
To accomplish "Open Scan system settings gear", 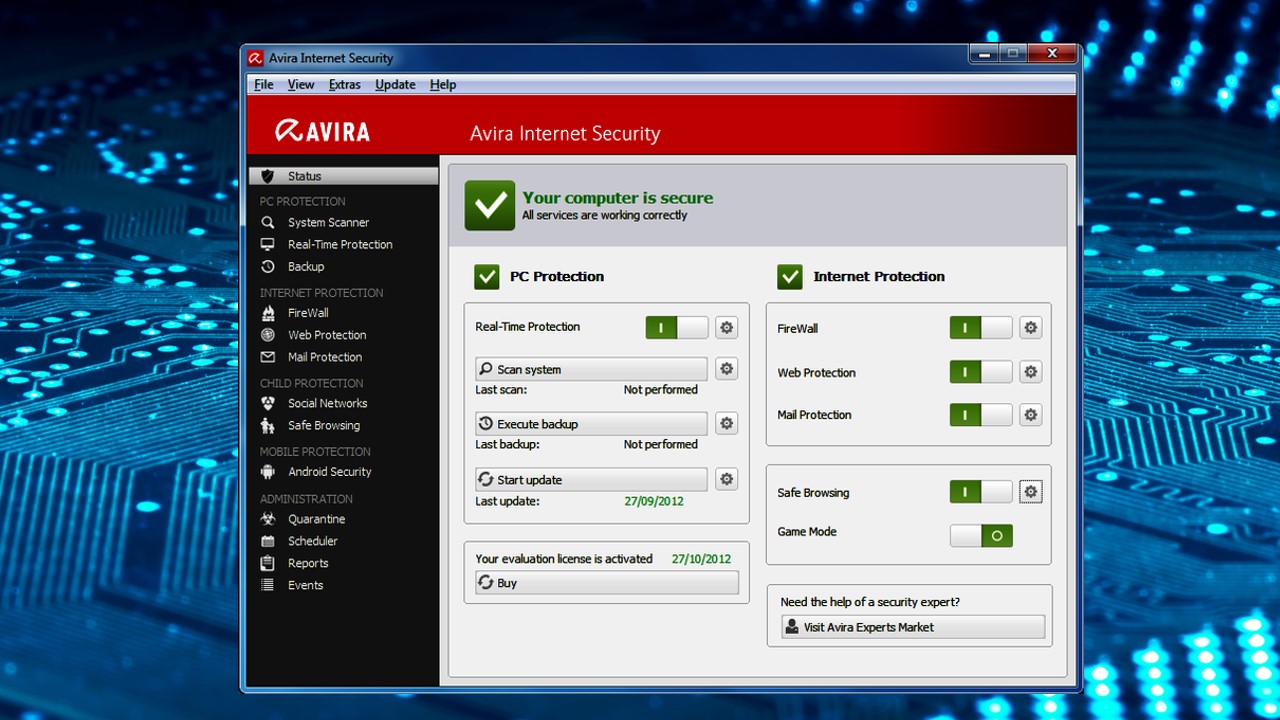I will click(727, 369).
